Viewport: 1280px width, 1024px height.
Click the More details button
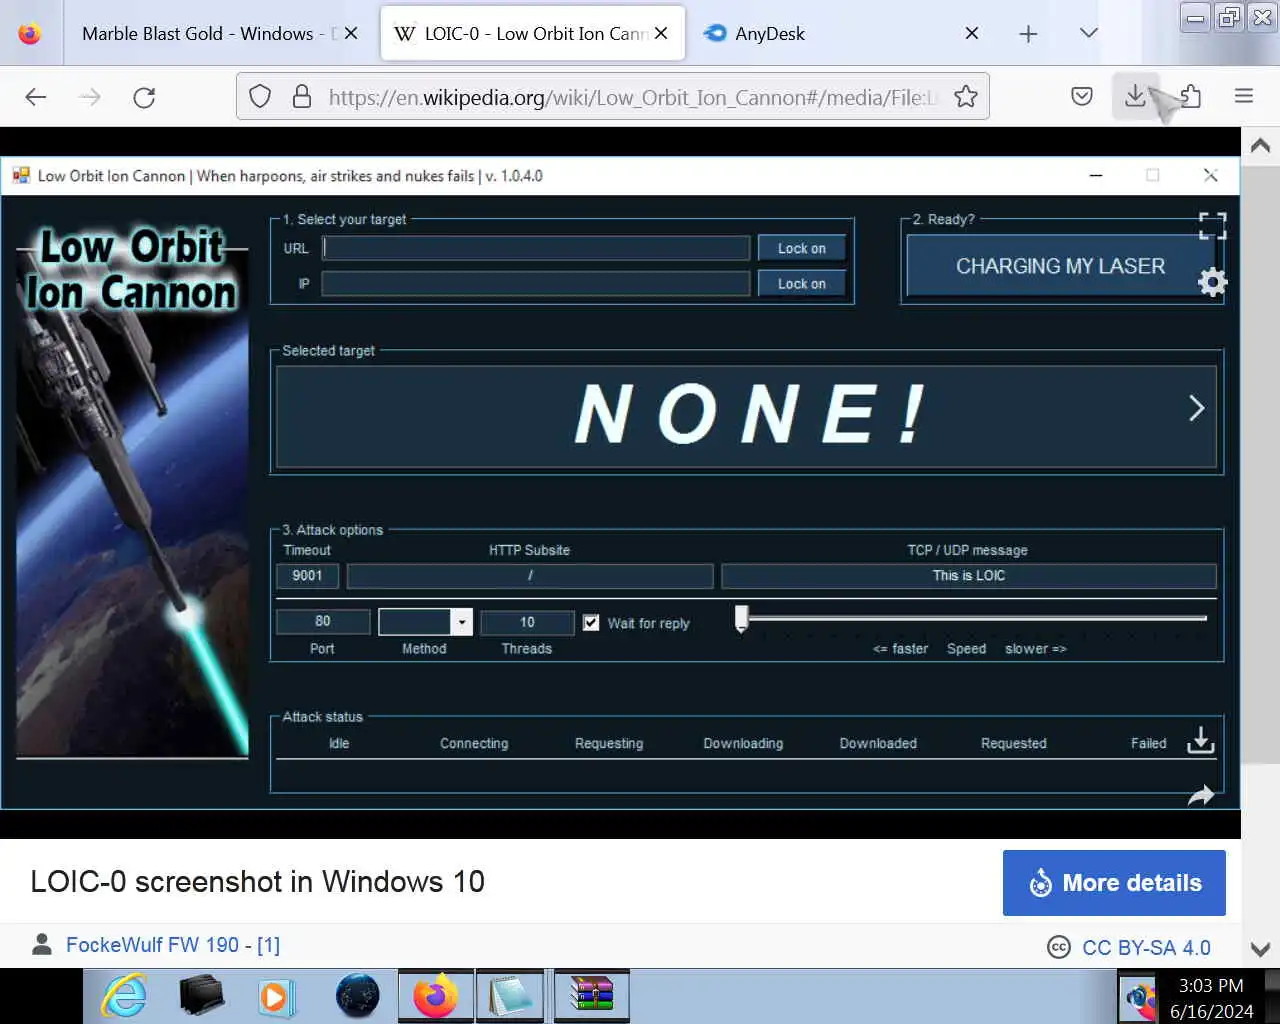point(1114,883)
